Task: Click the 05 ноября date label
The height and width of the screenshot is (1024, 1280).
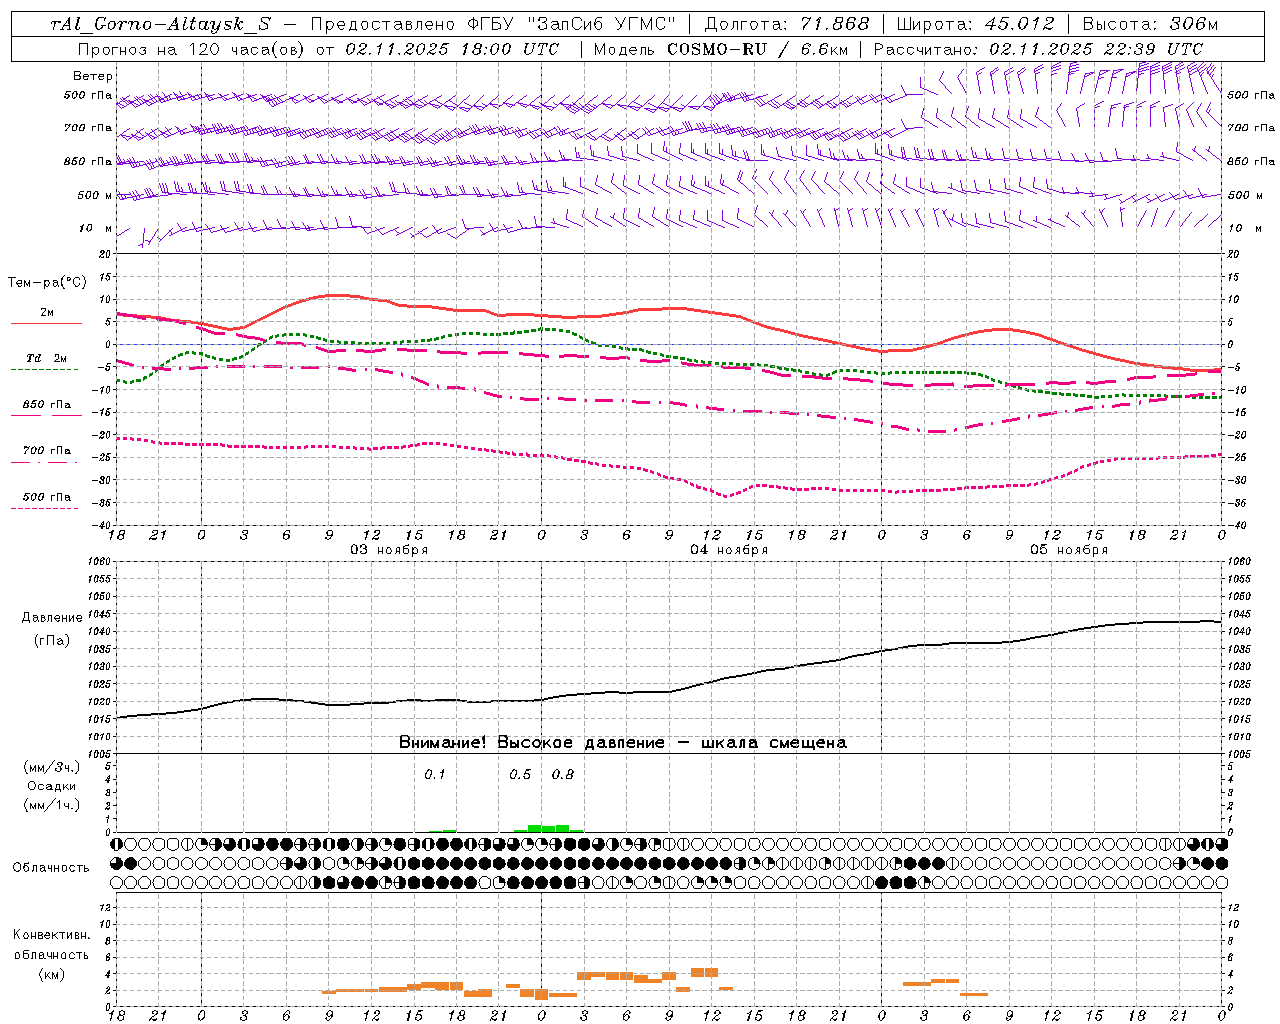Action: (1069, 550)
